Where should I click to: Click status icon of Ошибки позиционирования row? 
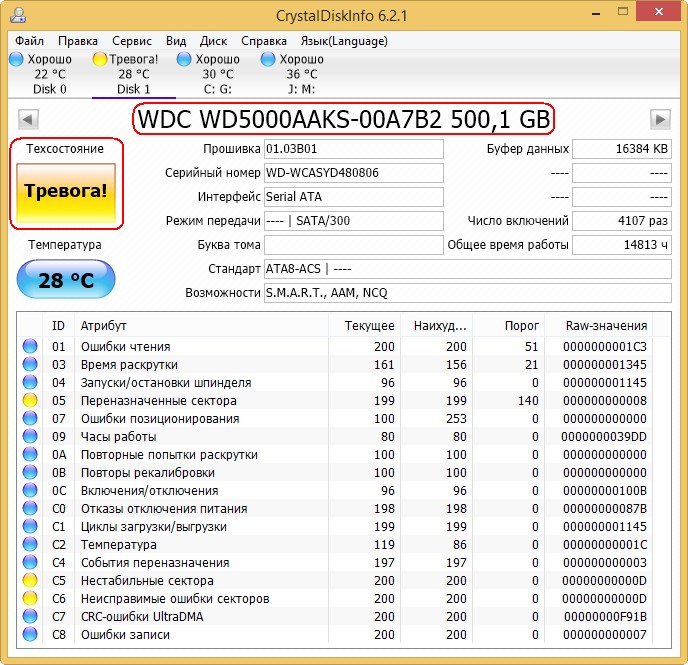(x=30, y=418)
